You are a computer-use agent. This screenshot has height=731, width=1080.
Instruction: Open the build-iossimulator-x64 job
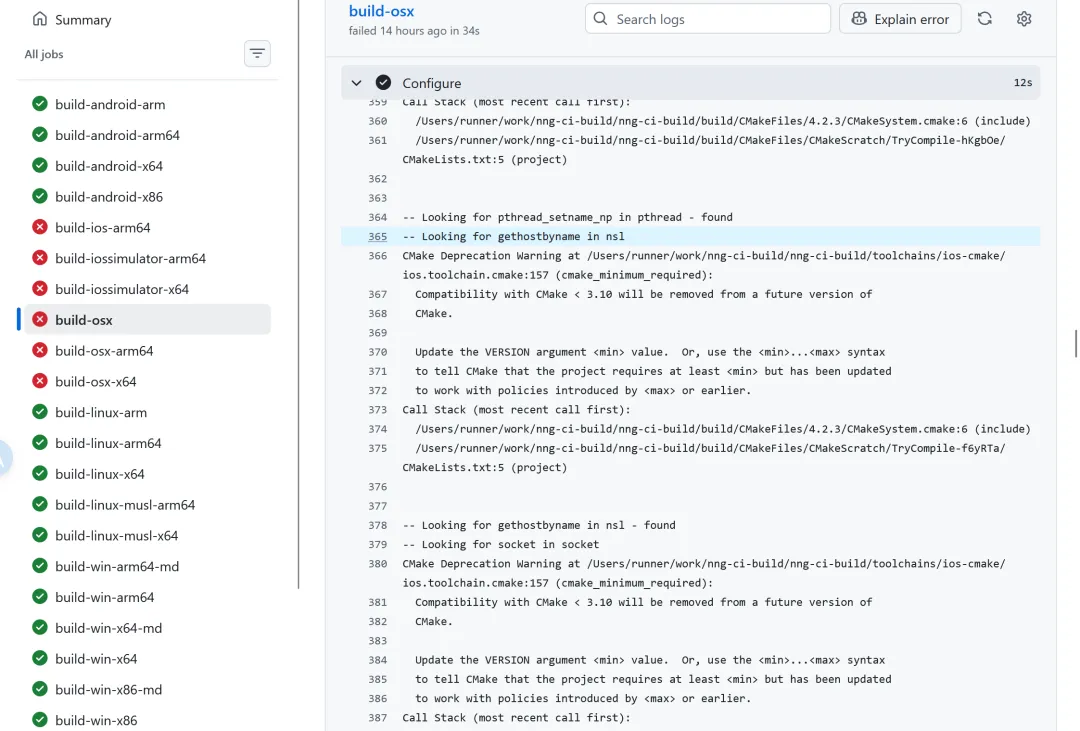click(x=122, y=289)
